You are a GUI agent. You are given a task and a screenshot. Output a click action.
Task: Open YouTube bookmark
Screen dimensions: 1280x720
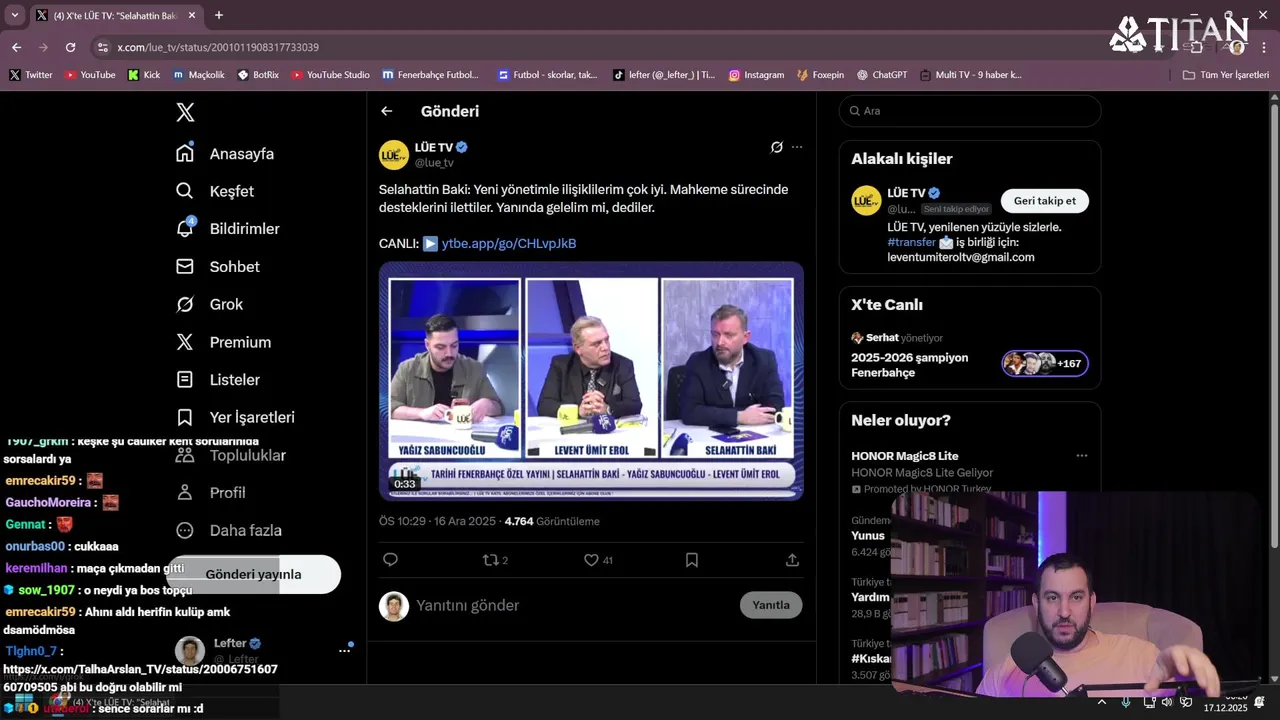click(x=90, y=75)
